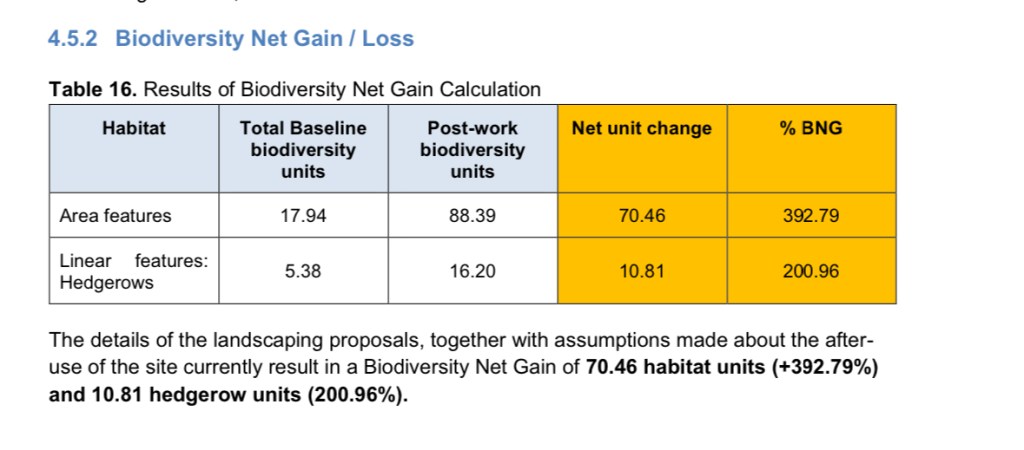Select the 'Total Baseline biodiversity units' header
The width and height of the screenshot is (1024, 450).
(x=303, y=149)
